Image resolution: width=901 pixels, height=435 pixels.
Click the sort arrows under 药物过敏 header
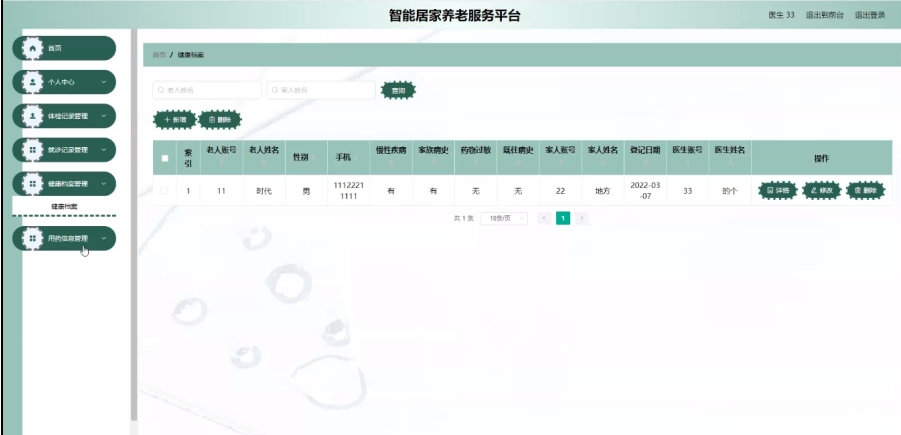coord(476,163)
